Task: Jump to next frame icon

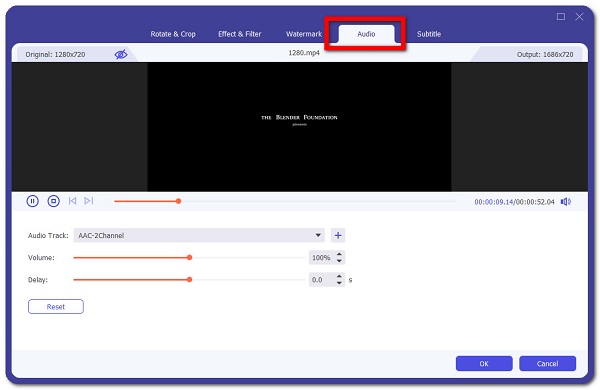Action: click(x=89, y=201)
